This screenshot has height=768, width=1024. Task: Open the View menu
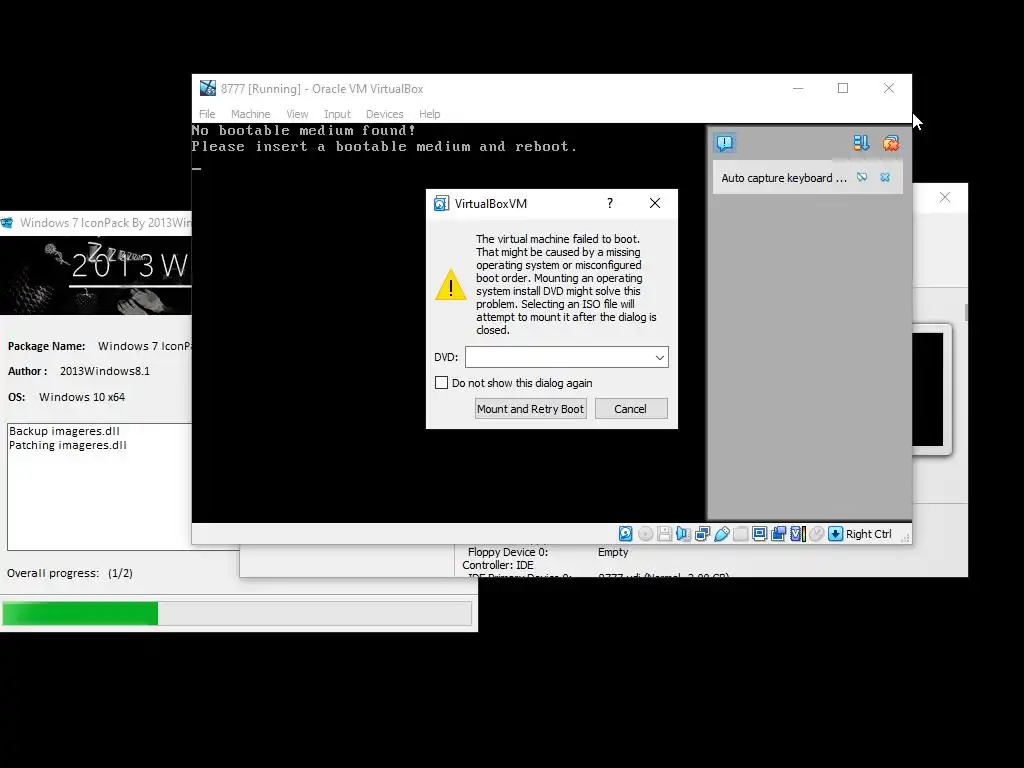point(297,114)
